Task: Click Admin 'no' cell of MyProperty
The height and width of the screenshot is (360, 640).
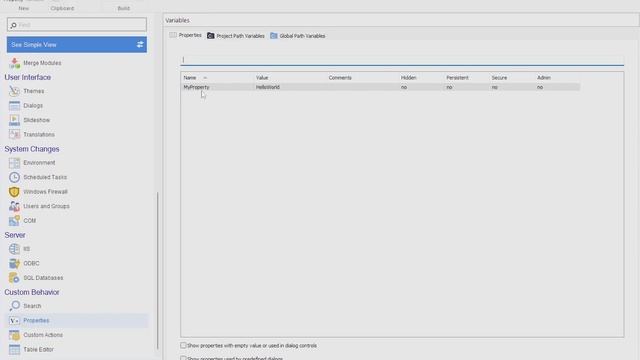Action: (x=540, y=87)
